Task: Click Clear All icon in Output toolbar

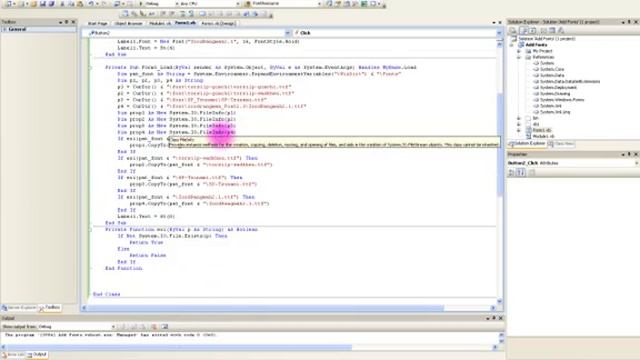Action: (154, 327)
